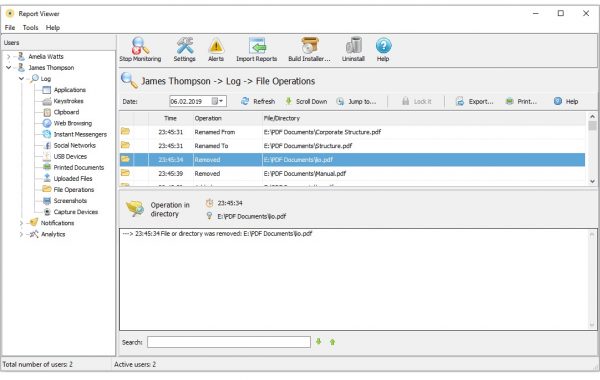
Task: Select row Corporate Structure.pdf Renamed From
Action: click(352, 132)
